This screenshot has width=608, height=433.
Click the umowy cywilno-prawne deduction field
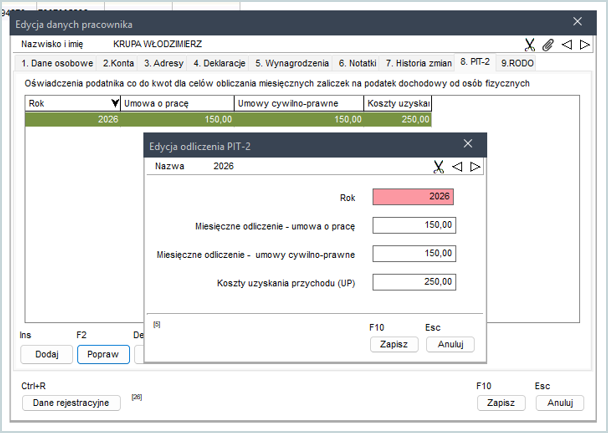coord(414,254)
